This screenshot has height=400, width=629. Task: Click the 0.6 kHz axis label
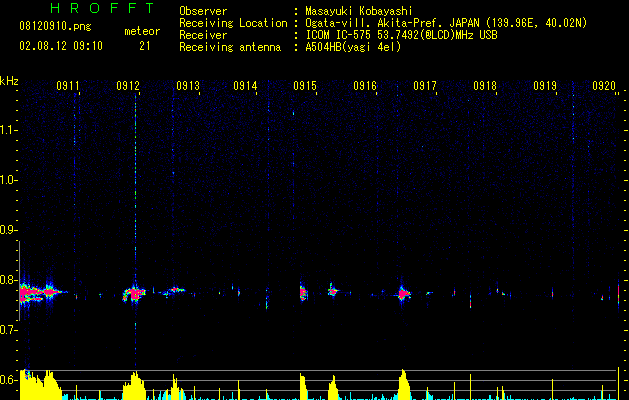pos(7,380)
